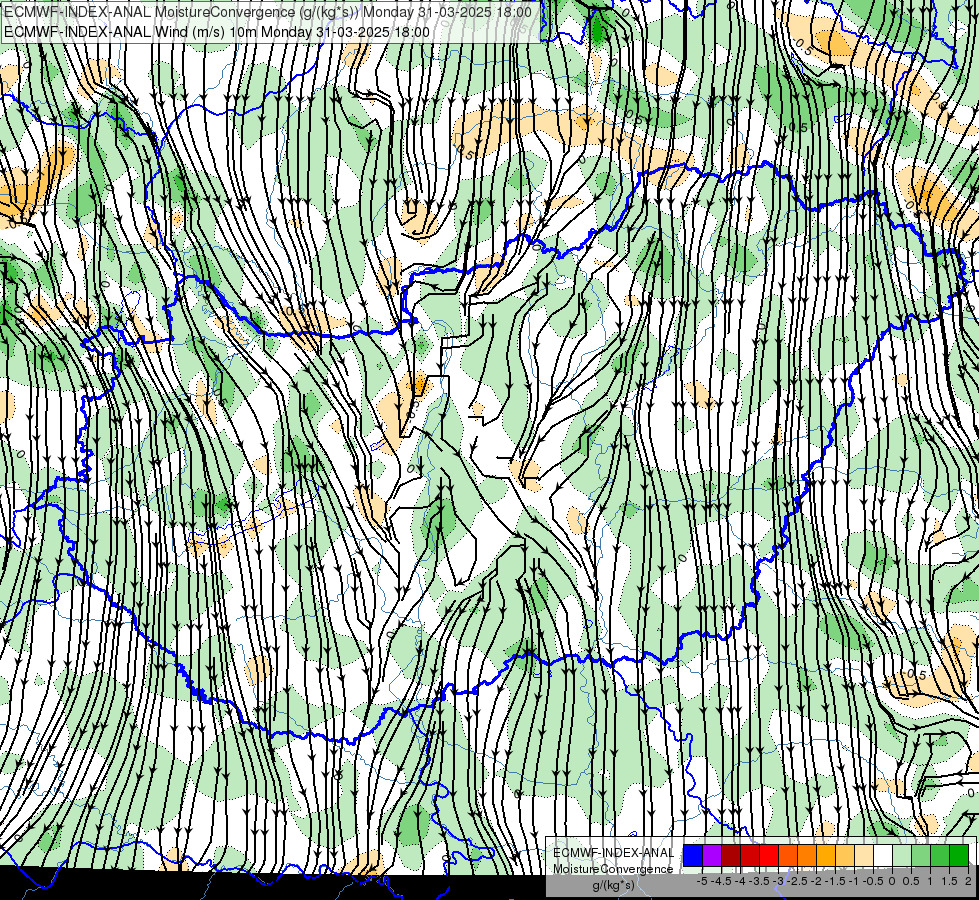The image size is (979, 900).
Task: Select the dark red swatch from -4.5 to -4
Action: tap(731, 855)
